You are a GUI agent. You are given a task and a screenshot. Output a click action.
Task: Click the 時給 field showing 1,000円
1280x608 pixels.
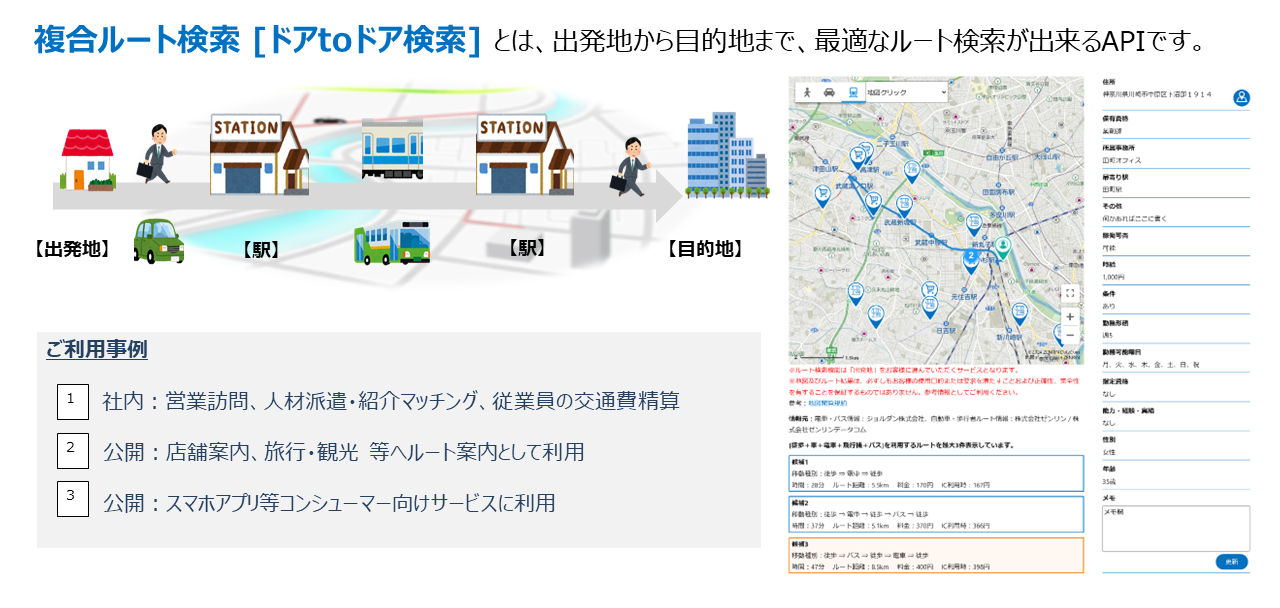tap(1113, 277)
